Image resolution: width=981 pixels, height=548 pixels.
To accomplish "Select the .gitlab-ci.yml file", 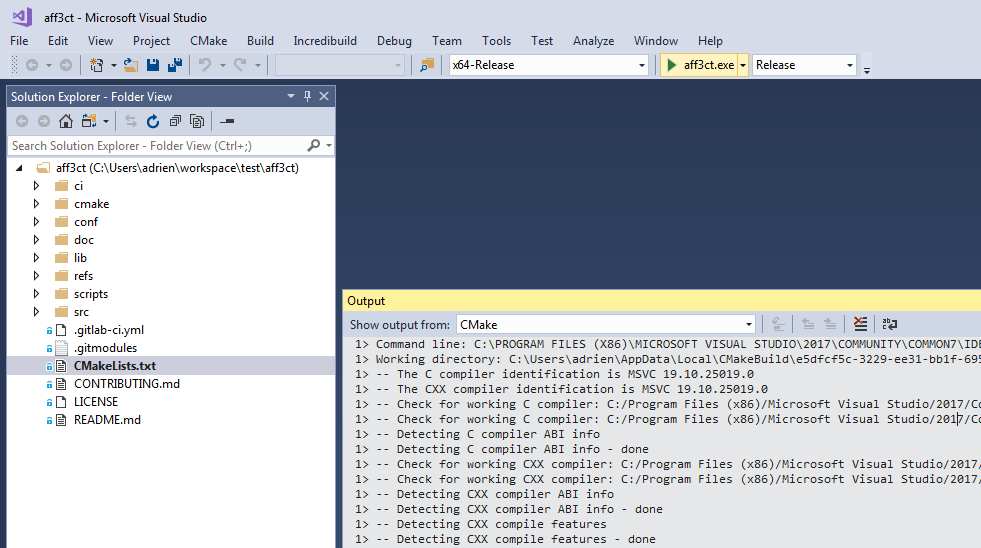I will point(109,330).
